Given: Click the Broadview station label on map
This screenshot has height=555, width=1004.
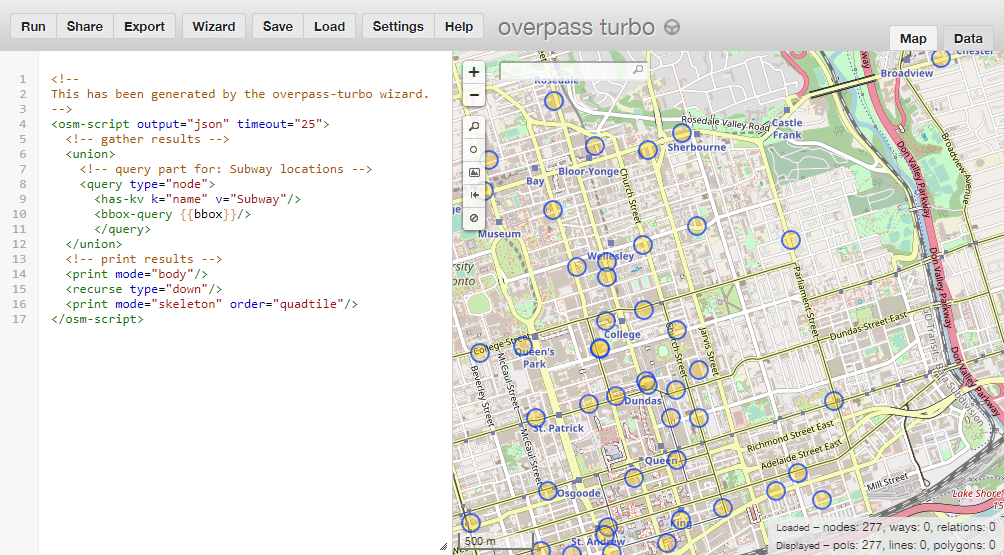Looking at the screenshot, I should click(x=907, y=74).
